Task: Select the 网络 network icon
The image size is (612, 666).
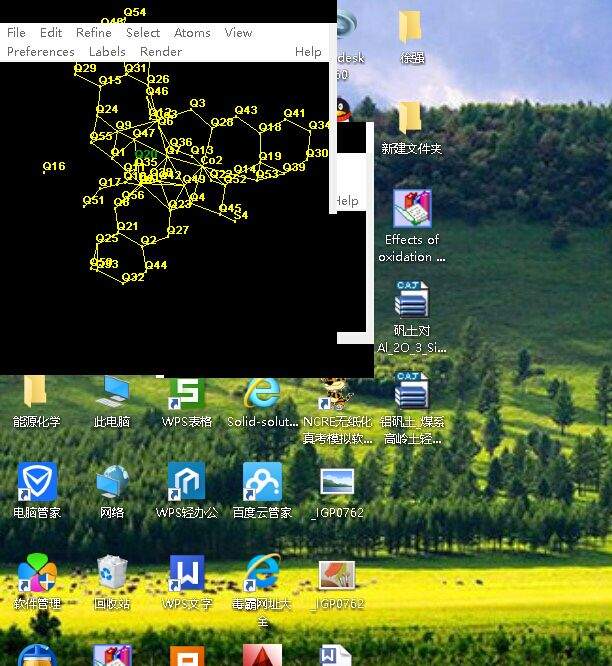Action: tap(112, 482)
